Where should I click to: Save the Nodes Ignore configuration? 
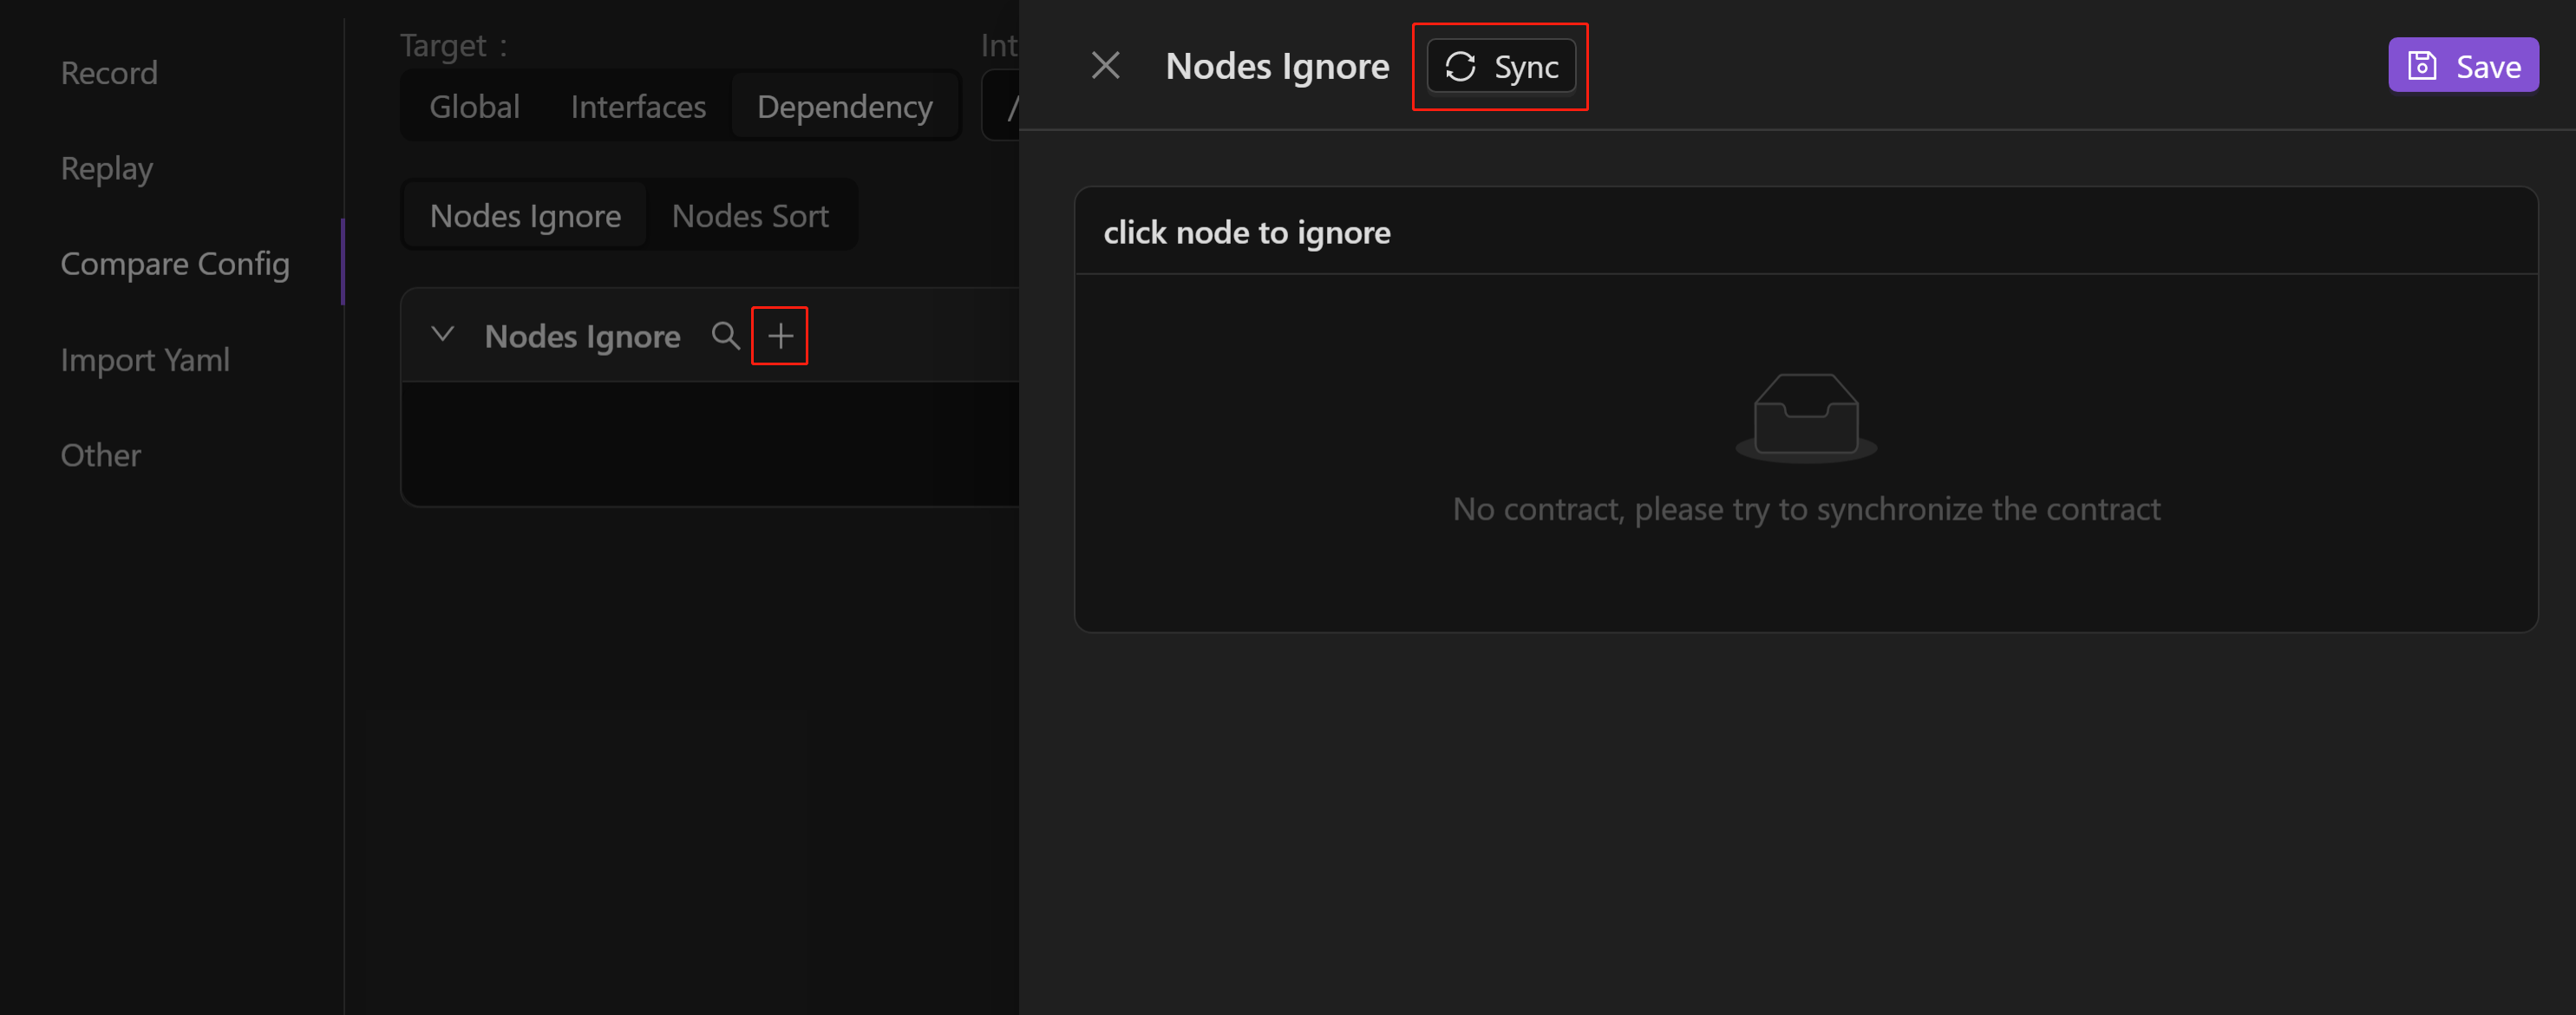[2463, 66]
